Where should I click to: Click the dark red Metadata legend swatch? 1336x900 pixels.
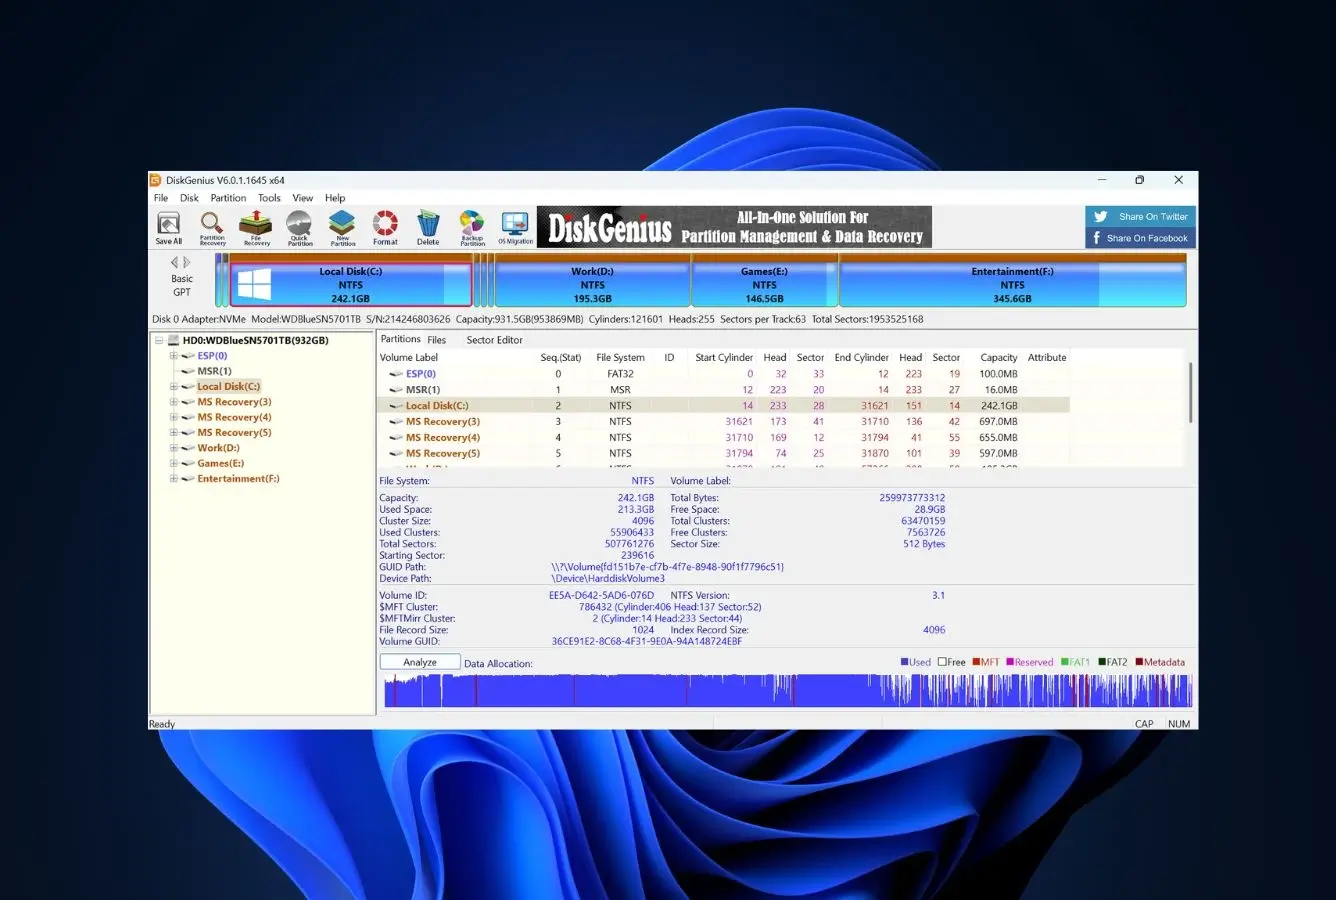pyautogui.click(x=1139, y=662)
